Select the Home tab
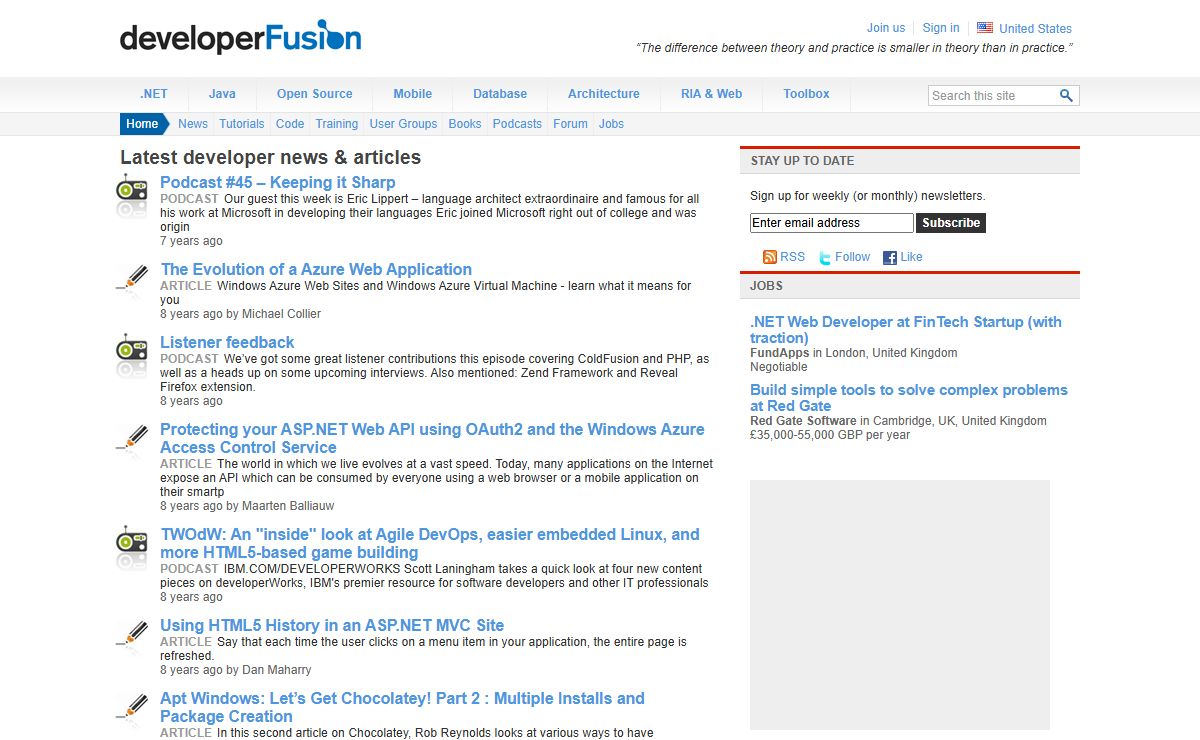 (143, 124)
